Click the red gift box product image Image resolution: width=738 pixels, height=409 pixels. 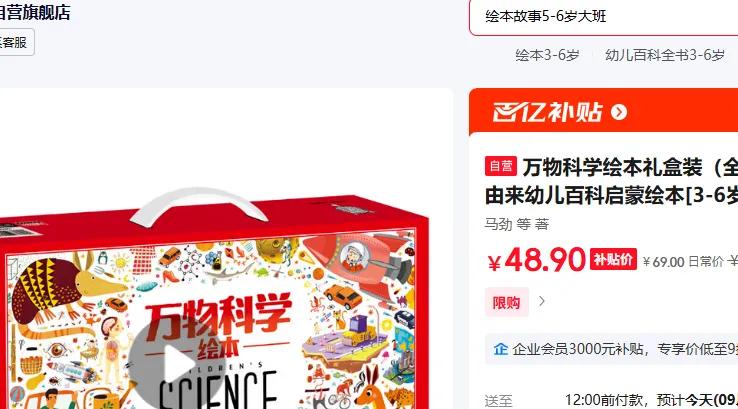212,301
